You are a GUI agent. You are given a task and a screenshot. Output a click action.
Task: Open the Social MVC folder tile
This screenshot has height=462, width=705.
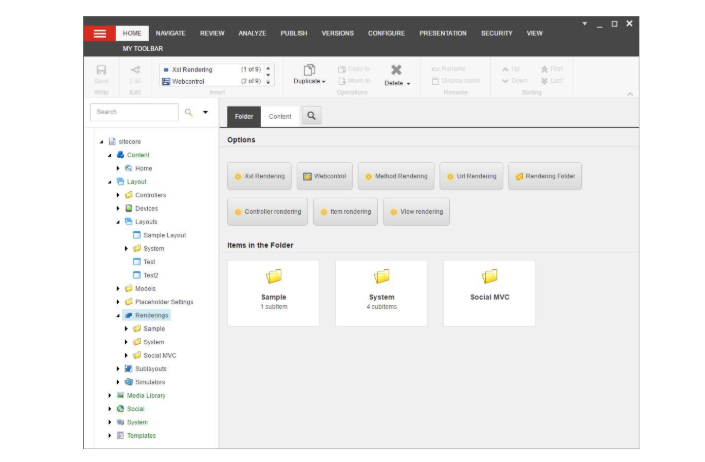(x=489, y=293)
